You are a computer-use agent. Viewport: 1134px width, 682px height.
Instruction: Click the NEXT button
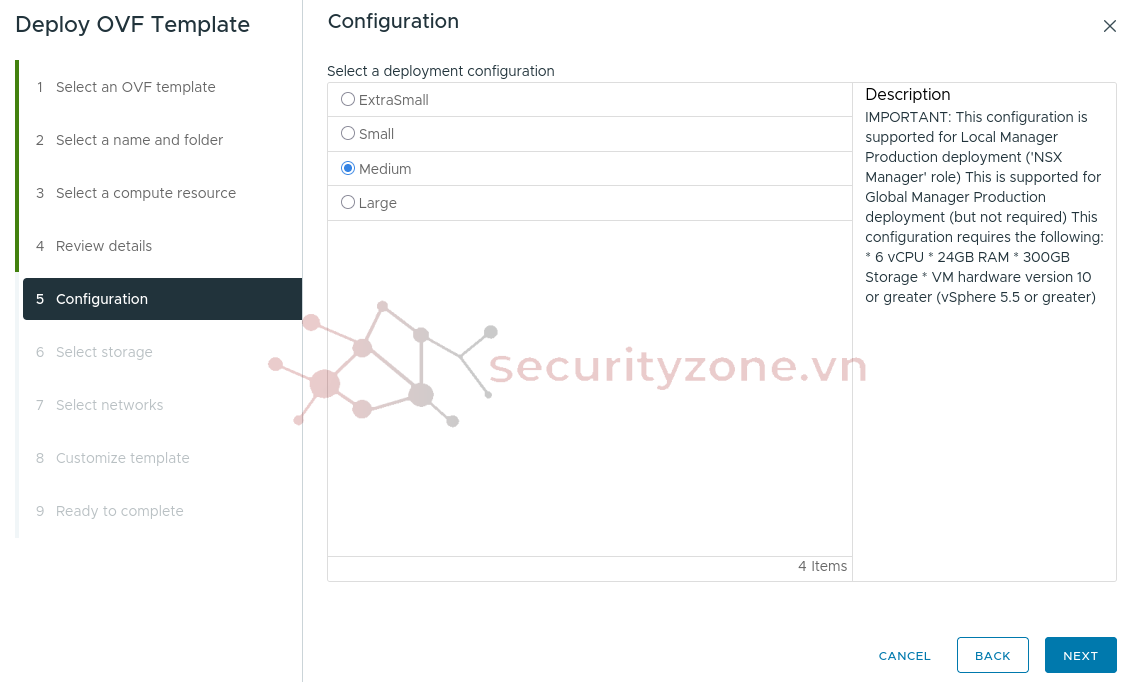point(1080,655)
